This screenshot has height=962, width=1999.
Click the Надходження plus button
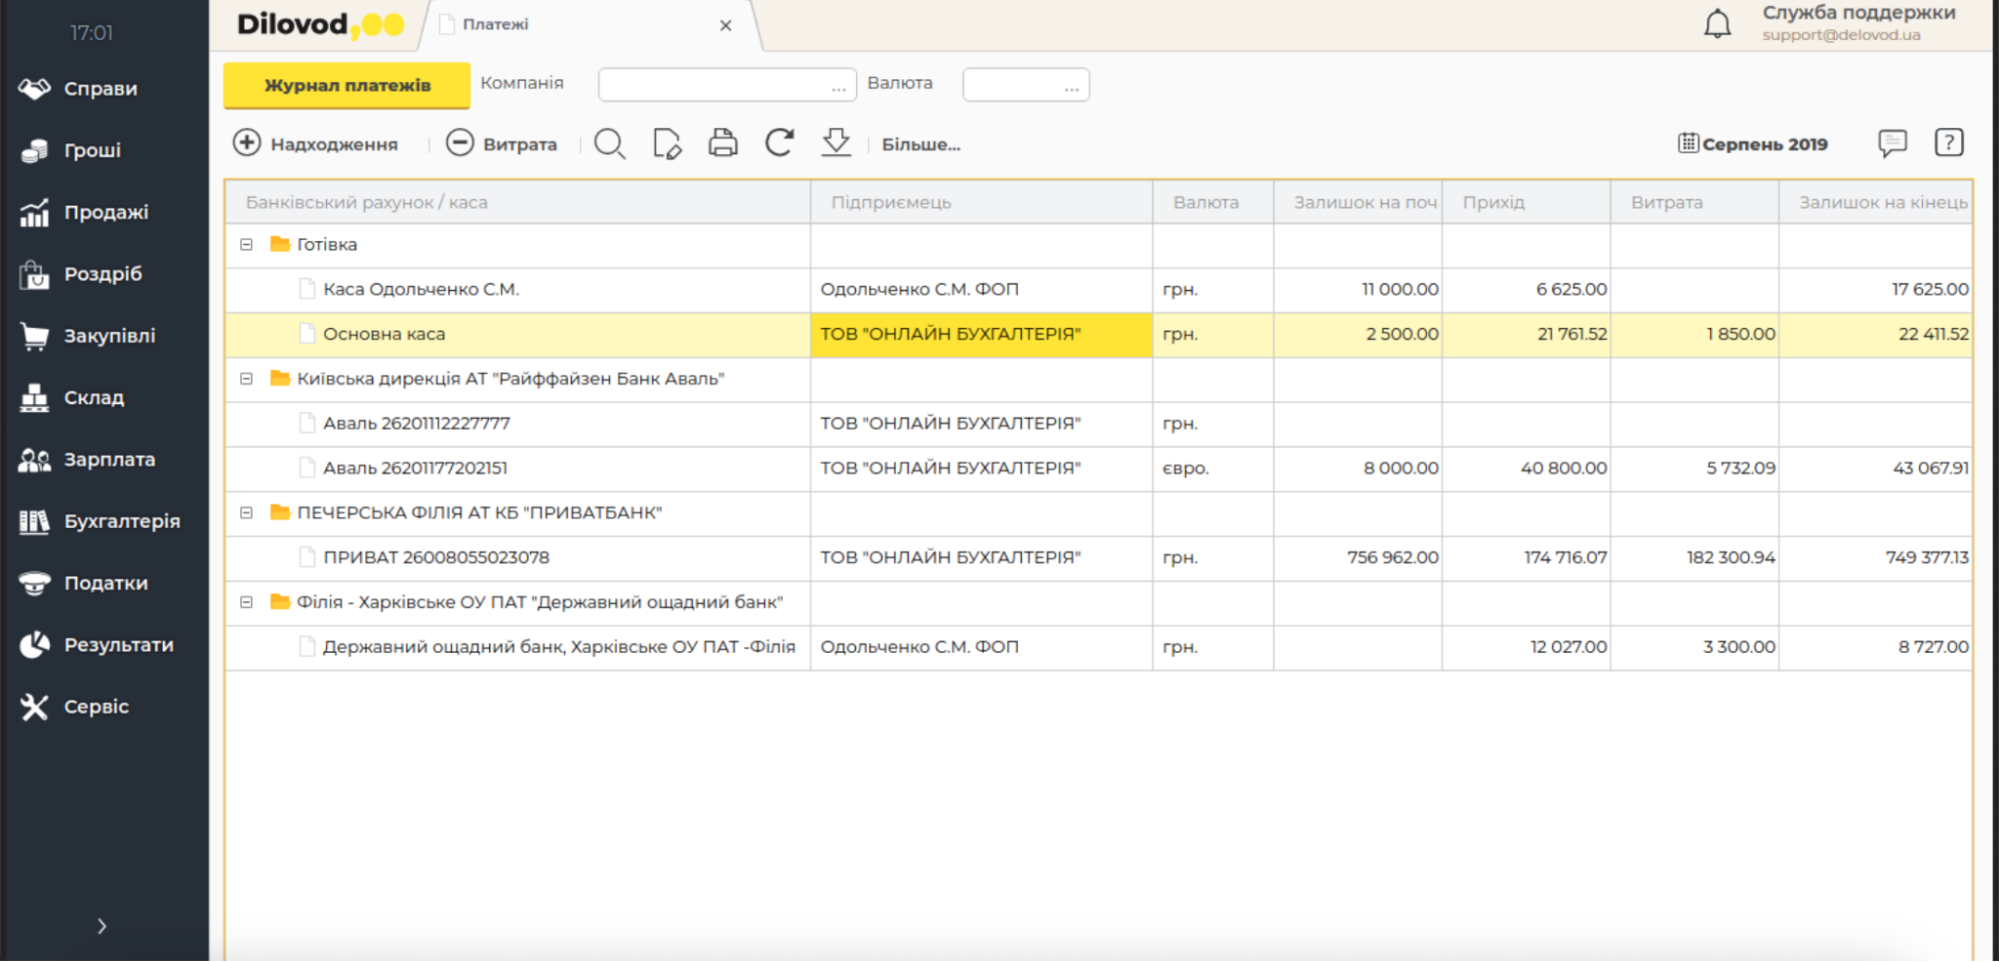[315, 144]
